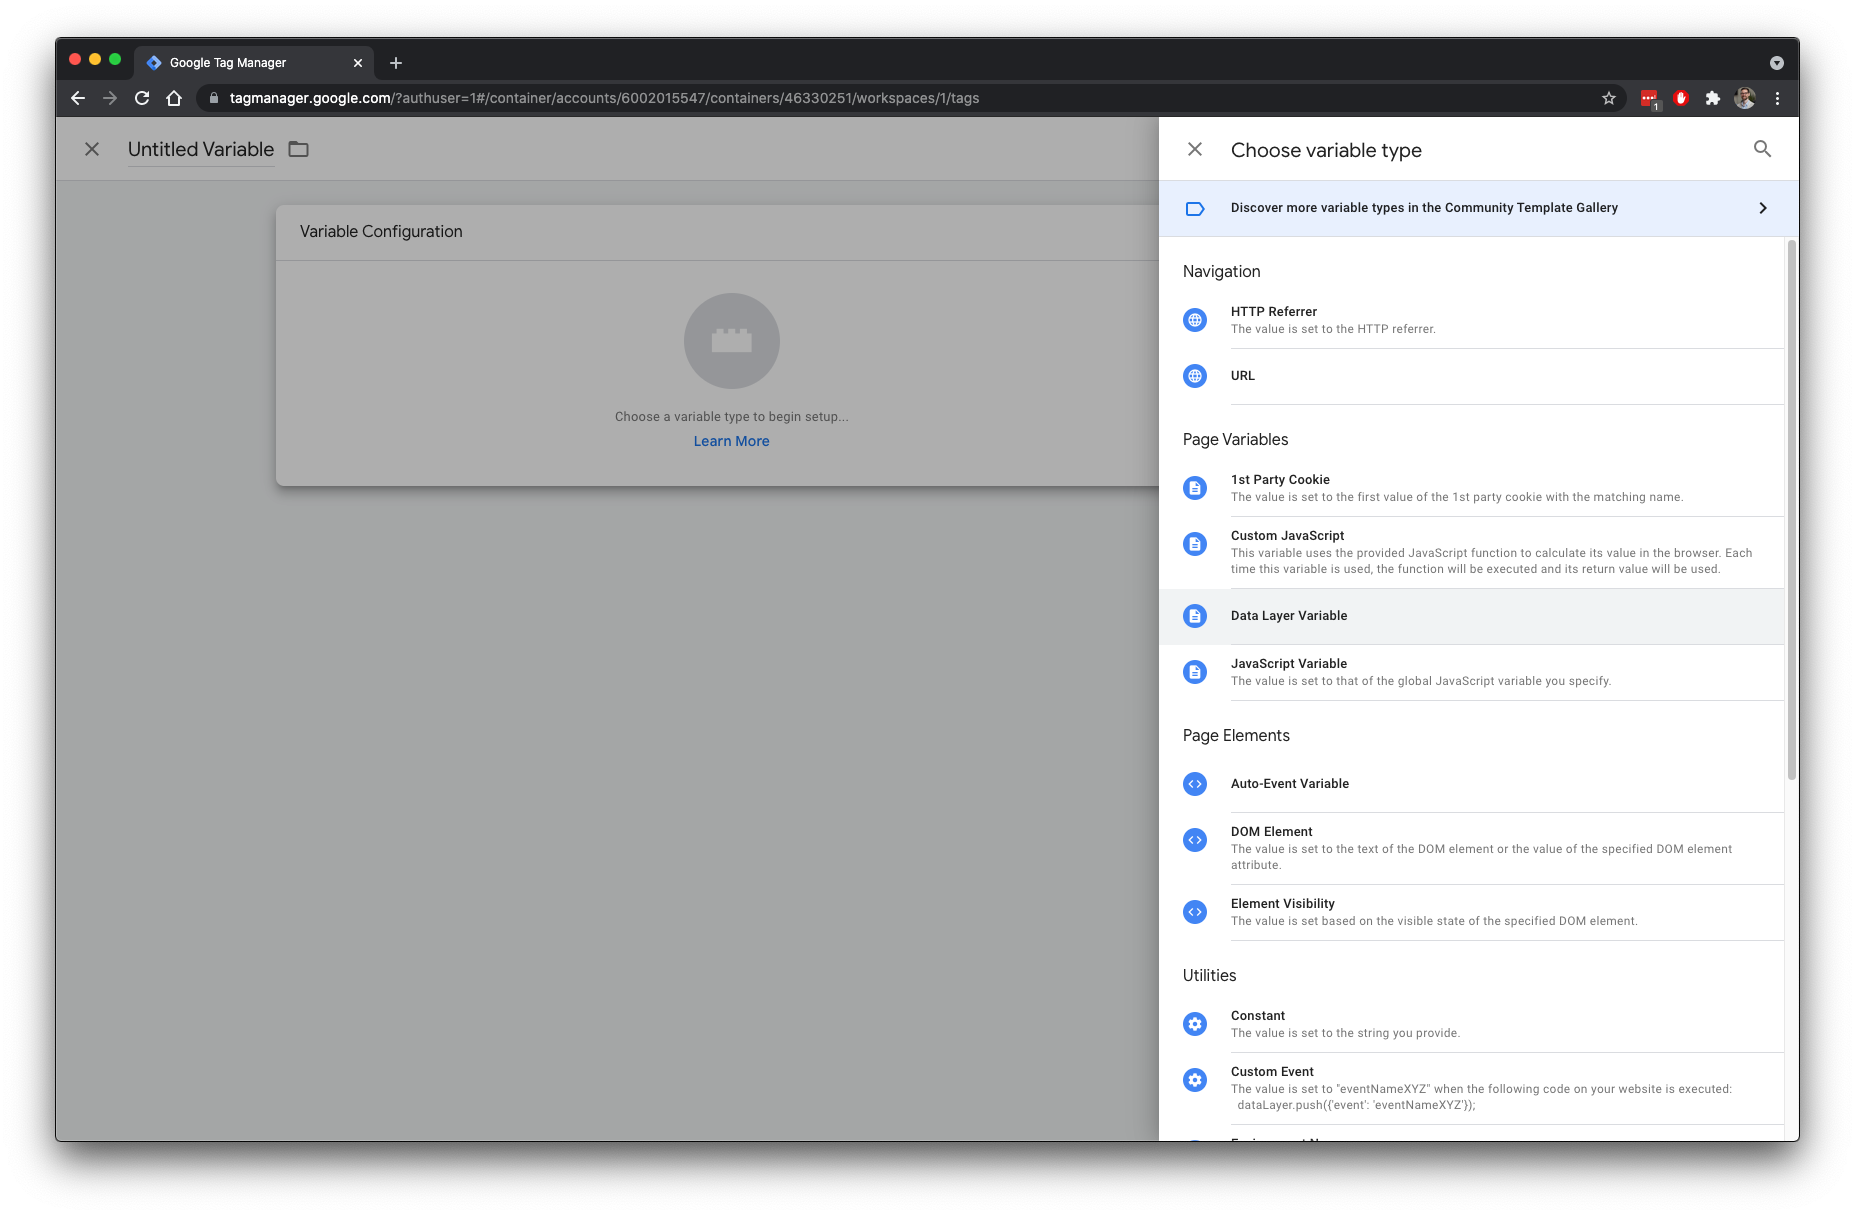
Task: Click the Custom Event gear icon
Action: [1195, 1080]
